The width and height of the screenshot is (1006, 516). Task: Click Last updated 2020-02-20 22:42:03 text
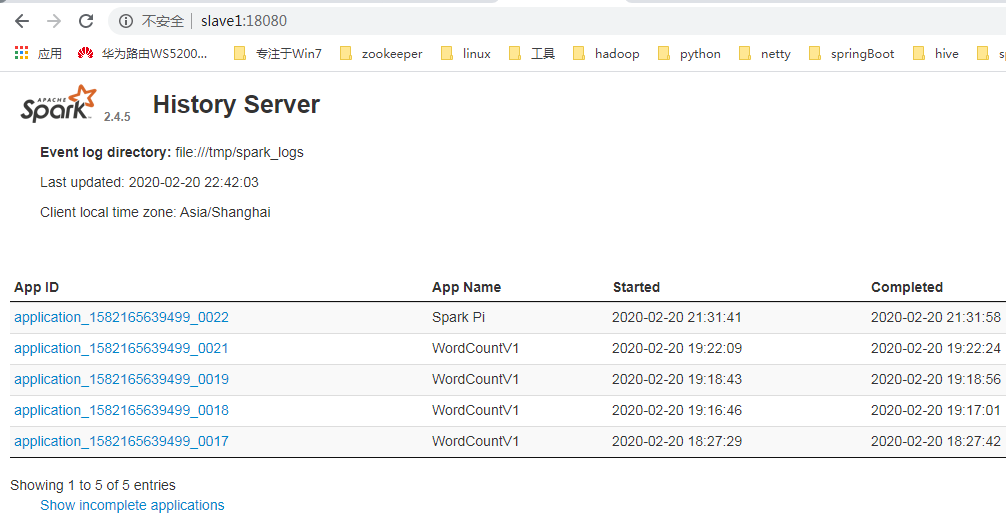pos(149,182)
